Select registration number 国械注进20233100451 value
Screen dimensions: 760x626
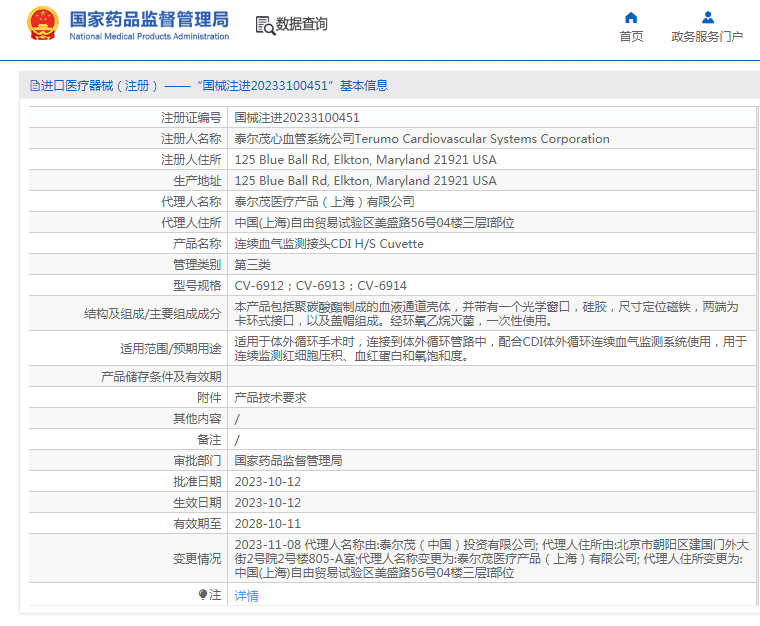[x=297, y=118]
